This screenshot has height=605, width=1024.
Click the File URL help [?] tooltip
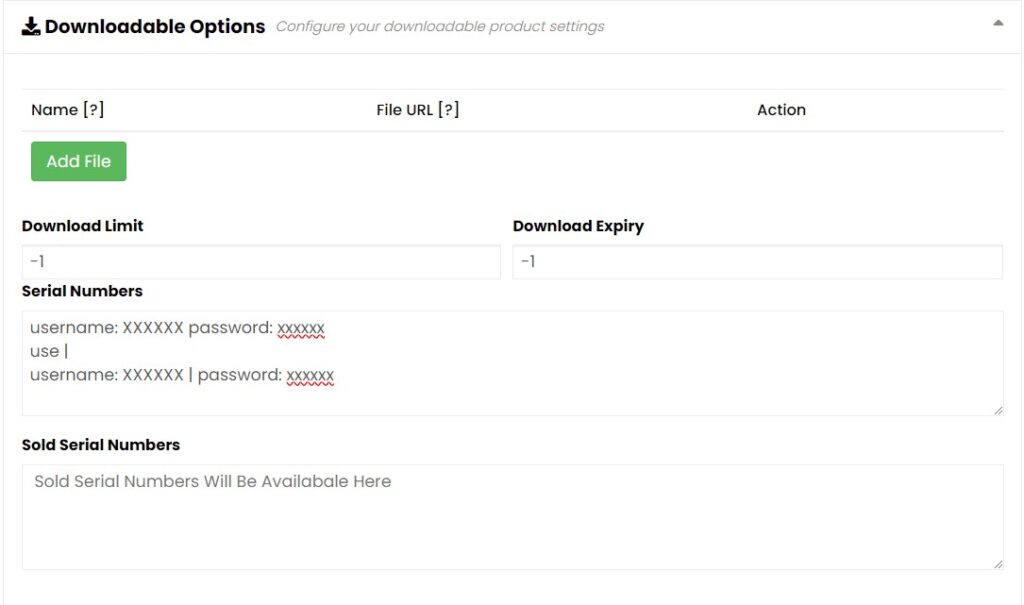pyautogui.click(x=449, y=109)
